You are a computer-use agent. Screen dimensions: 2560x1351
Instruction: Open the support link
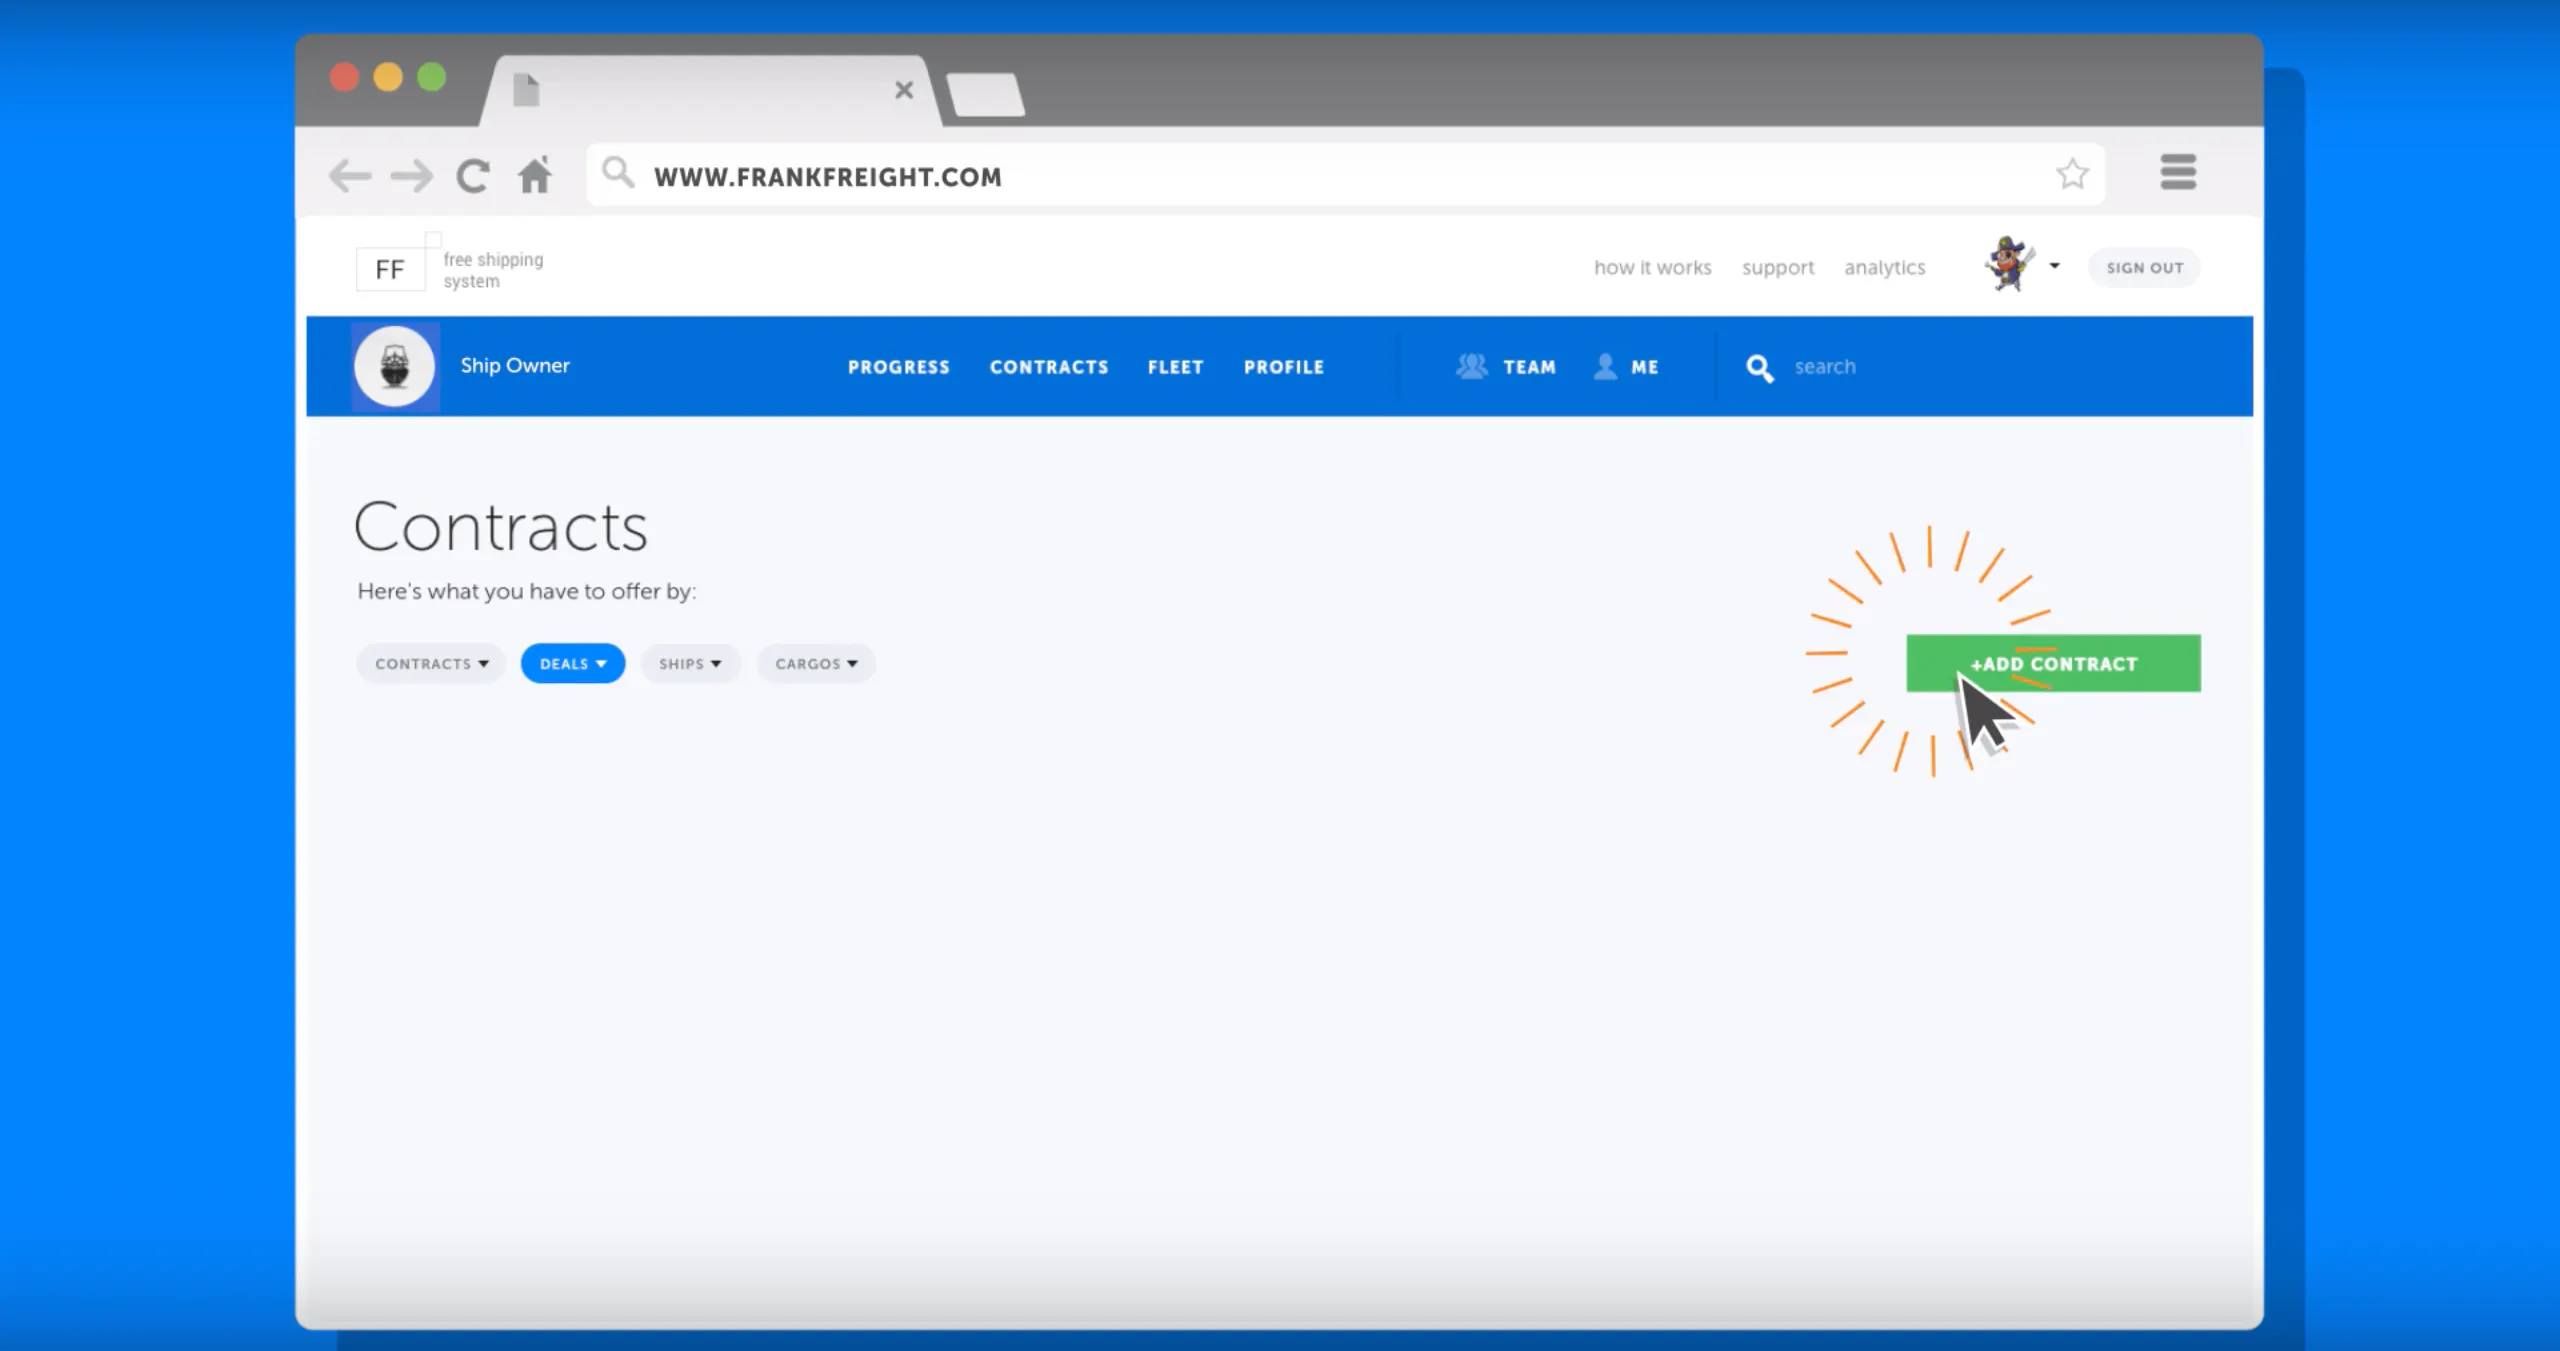pyautogui.click(x=1777, y=268)
